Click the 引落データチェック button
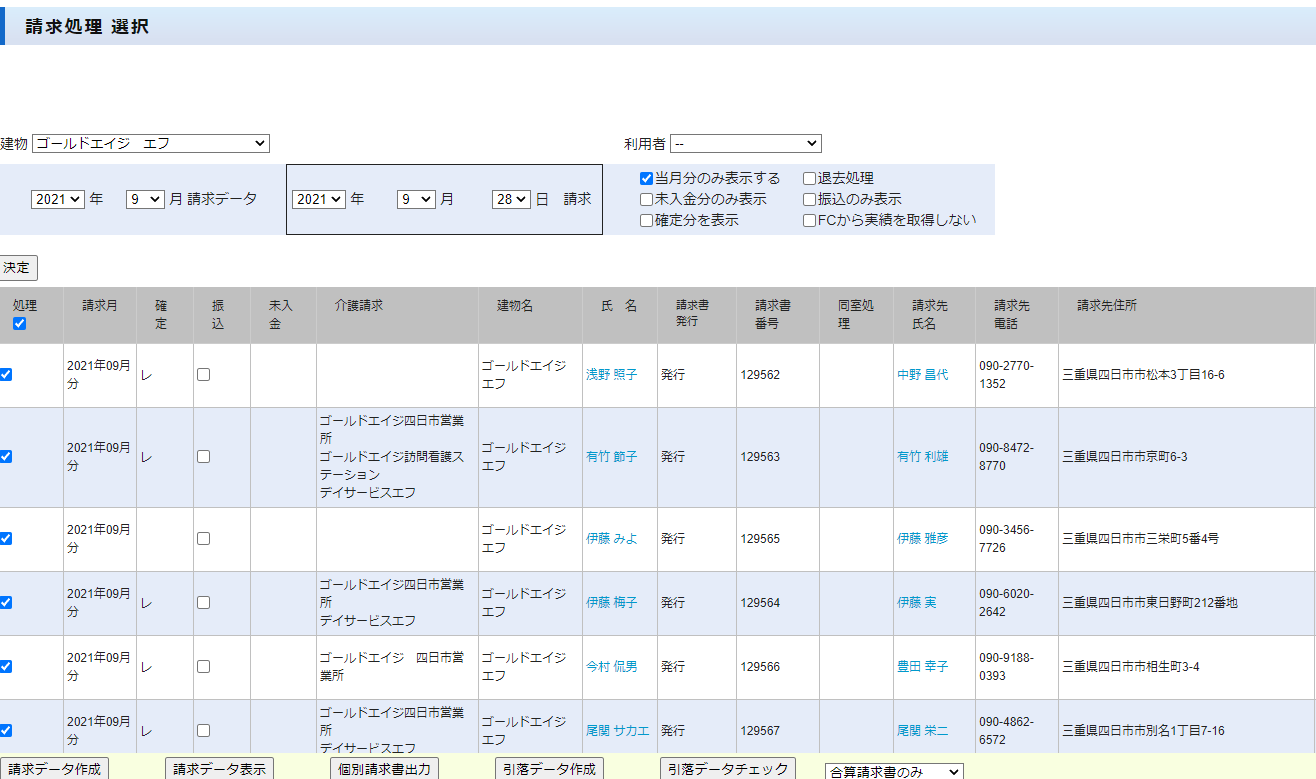This screenshot has height=779, width=1316. [727, 769]
